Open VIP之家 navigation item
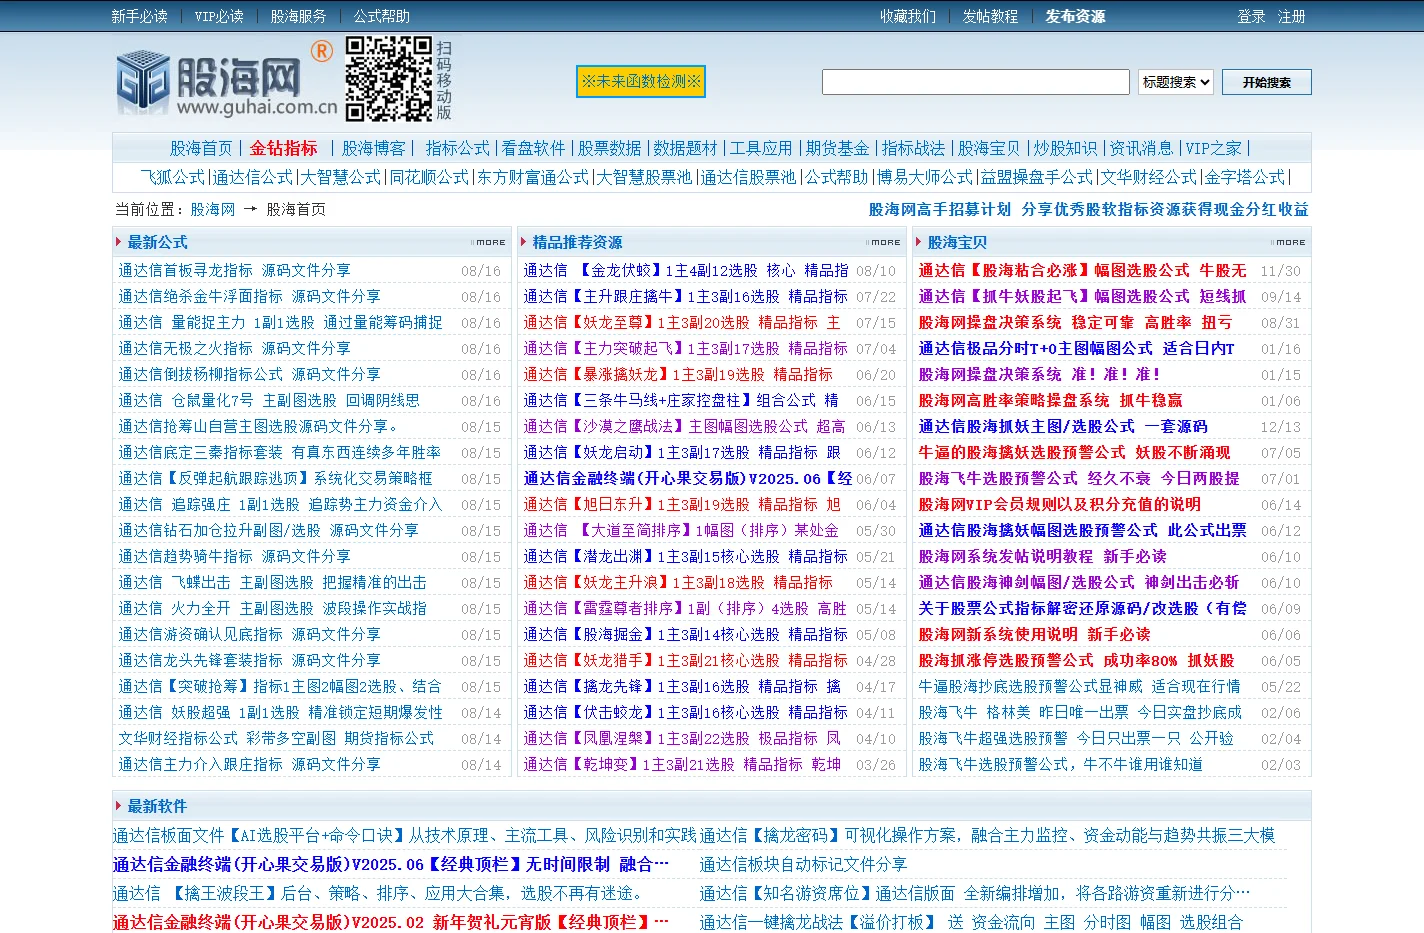 [x=1213, y=148]
